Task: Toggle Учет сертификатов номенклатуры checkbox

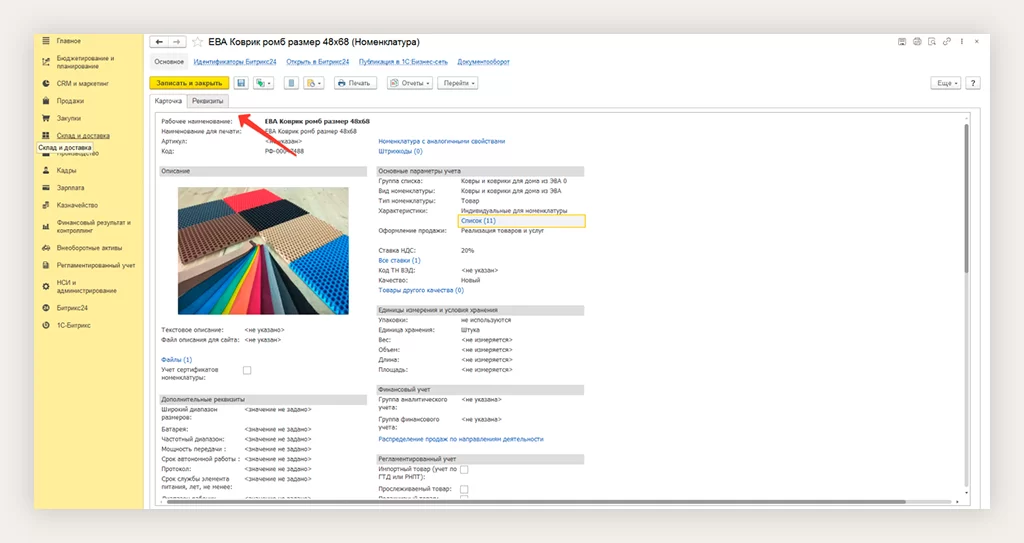Action: click(247, 371)
